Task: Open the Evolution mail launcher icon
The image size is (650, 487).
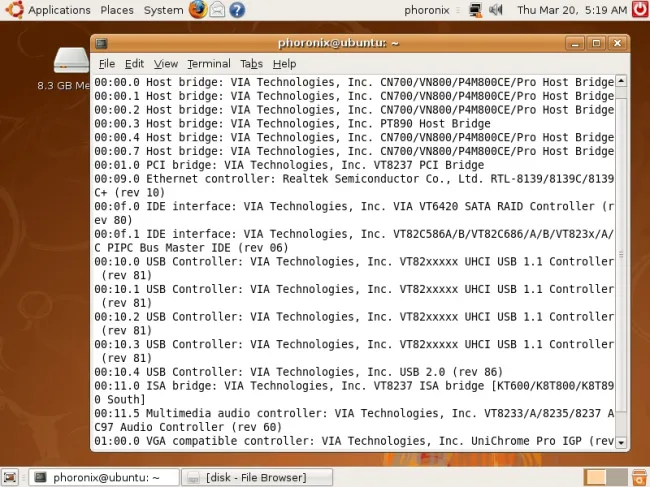Action: 217,10
